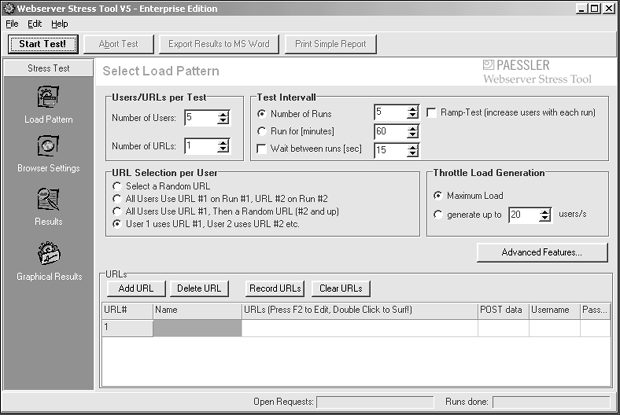Click the application icon in the title bar

click(x=10, y=8)
